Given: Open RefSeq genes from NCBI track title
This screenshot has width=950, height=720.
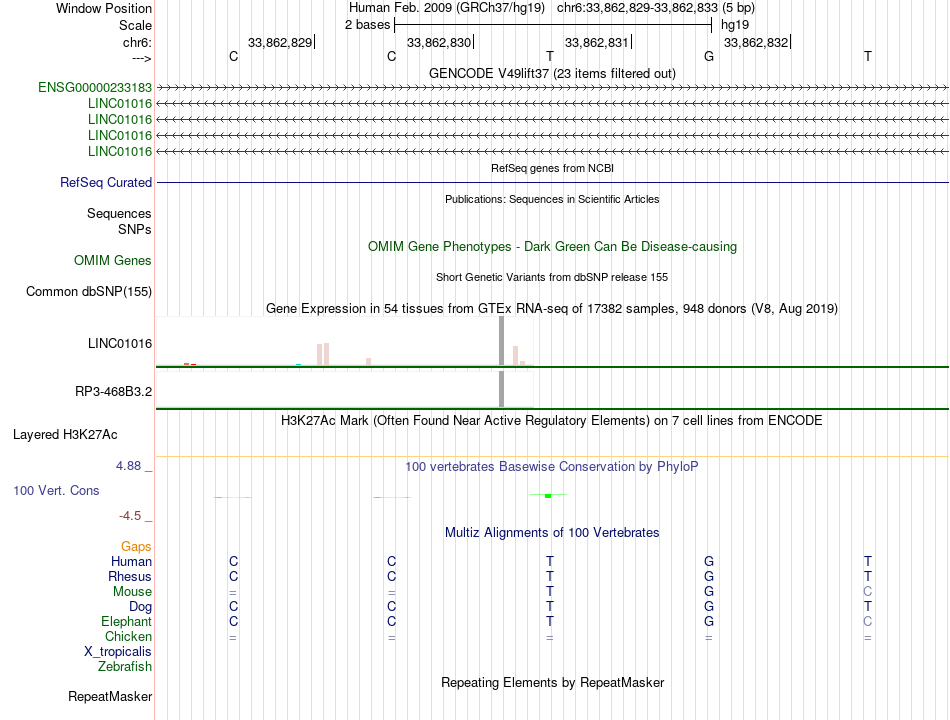Looking at the screenshot, I should pos(552,168).
